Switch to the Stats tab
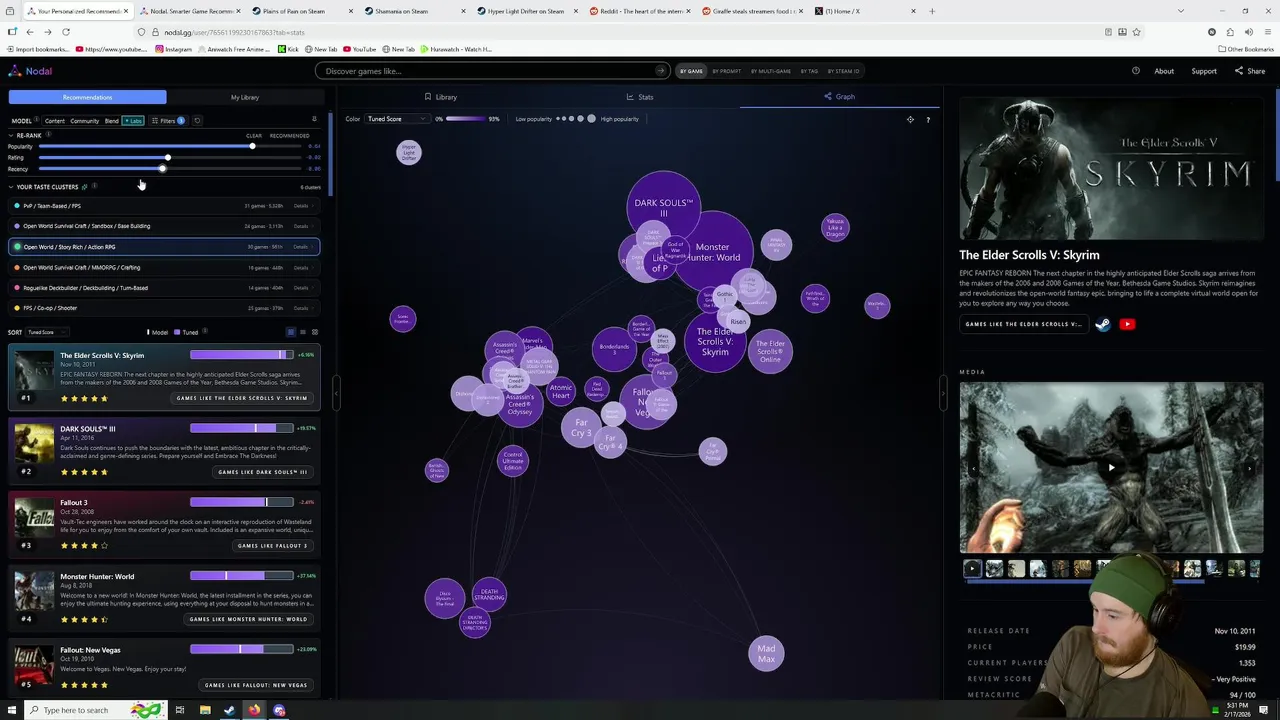Image resolution: width=1280 pixels, height=720 pixels. tap(640, 97)
